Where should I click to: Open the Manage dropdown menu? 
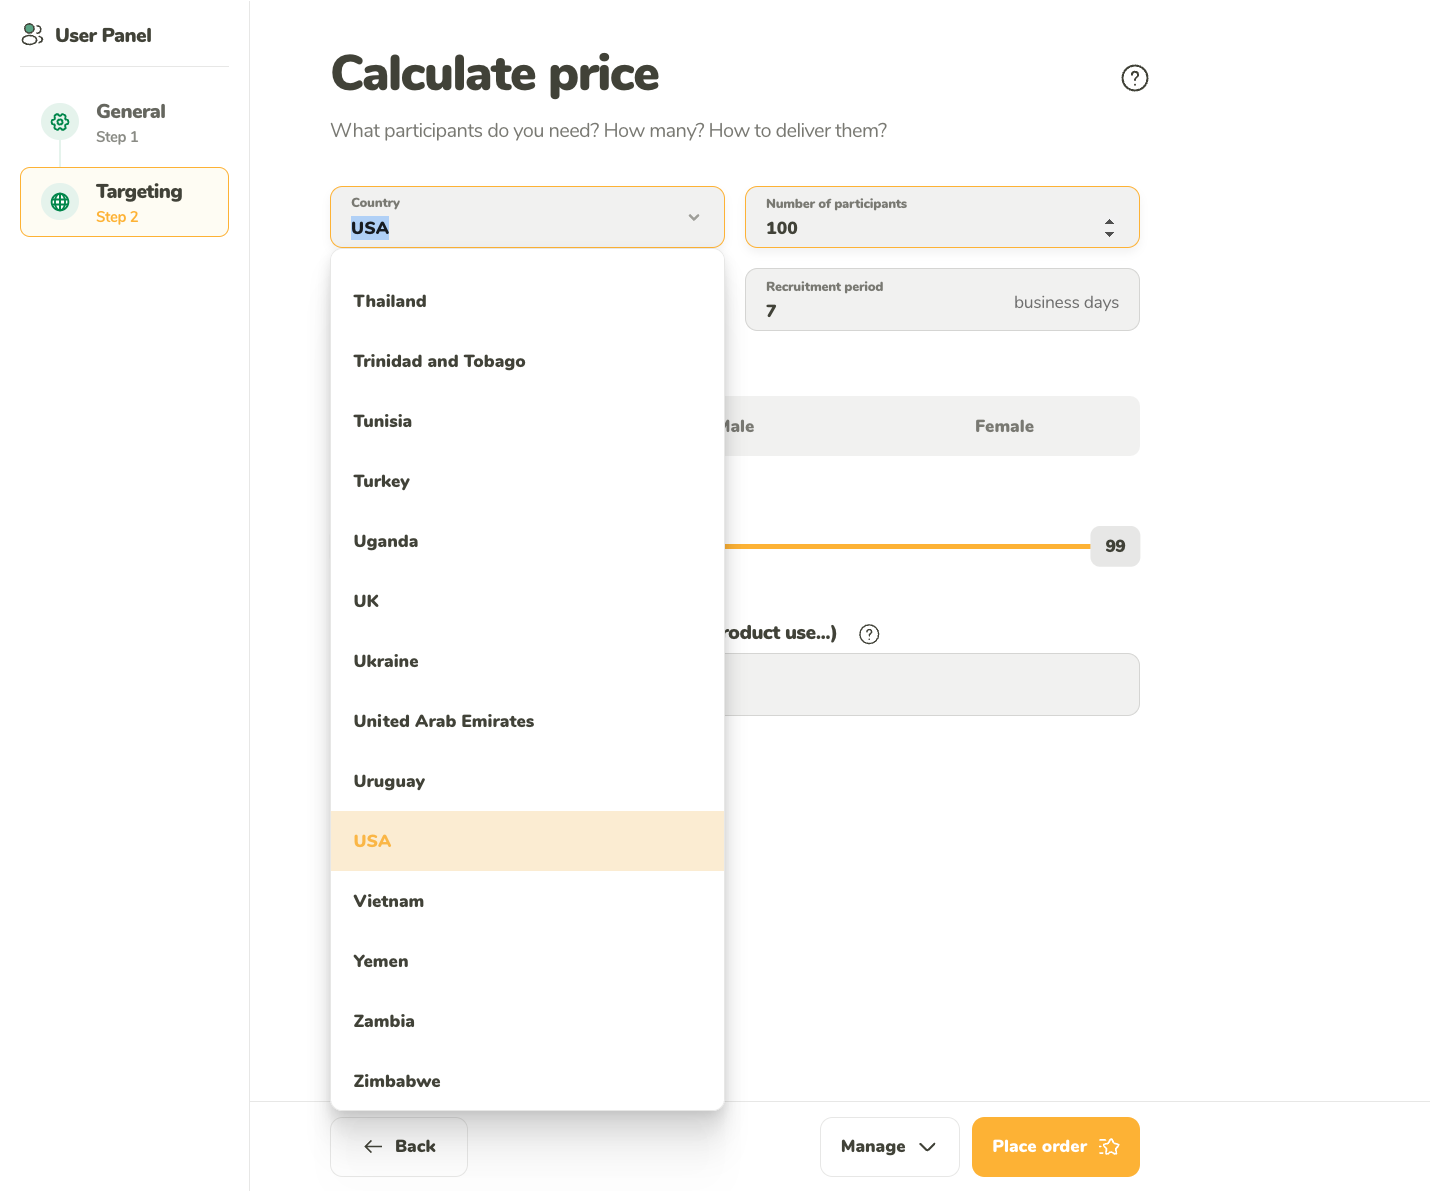point(889,1147)
